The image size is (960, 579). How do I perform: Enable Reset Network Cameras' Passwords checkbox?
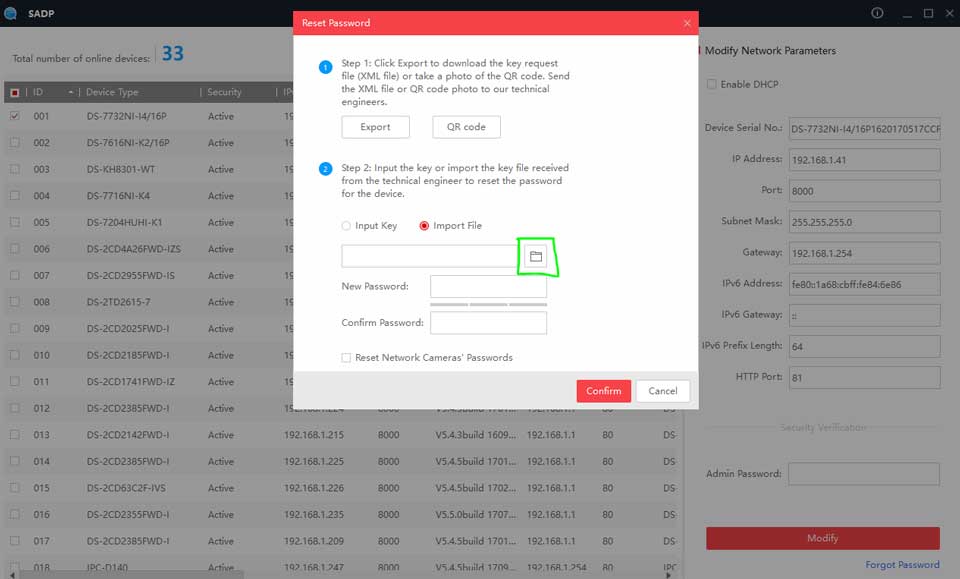[346, 357]
